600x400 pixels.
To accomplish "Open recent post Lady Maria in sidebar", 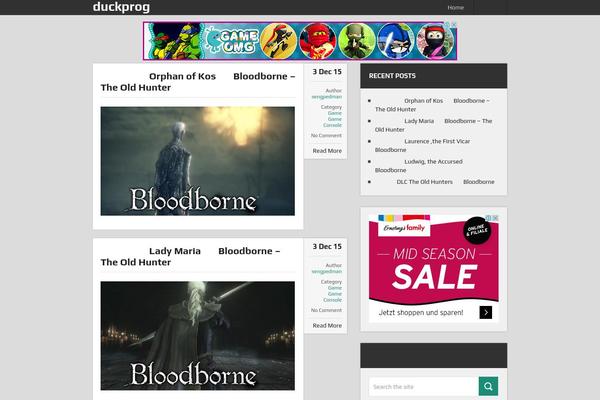I will 434,125.
